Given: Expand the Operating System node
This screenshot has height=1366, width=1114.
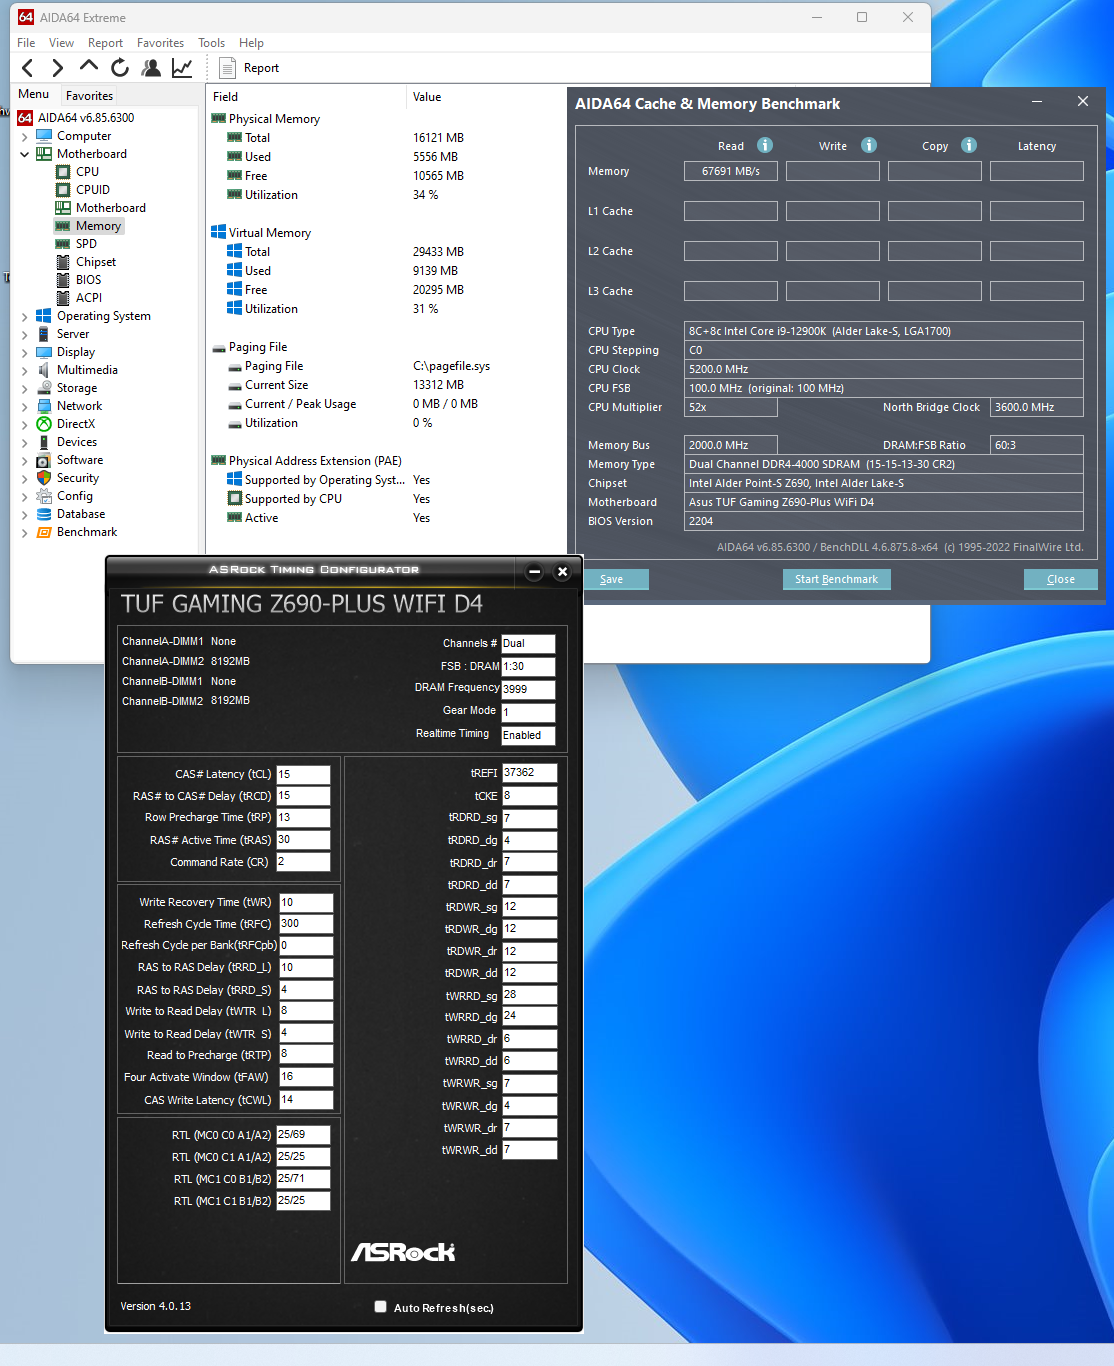Looking at the screenshot, I should tap(25, 316).
